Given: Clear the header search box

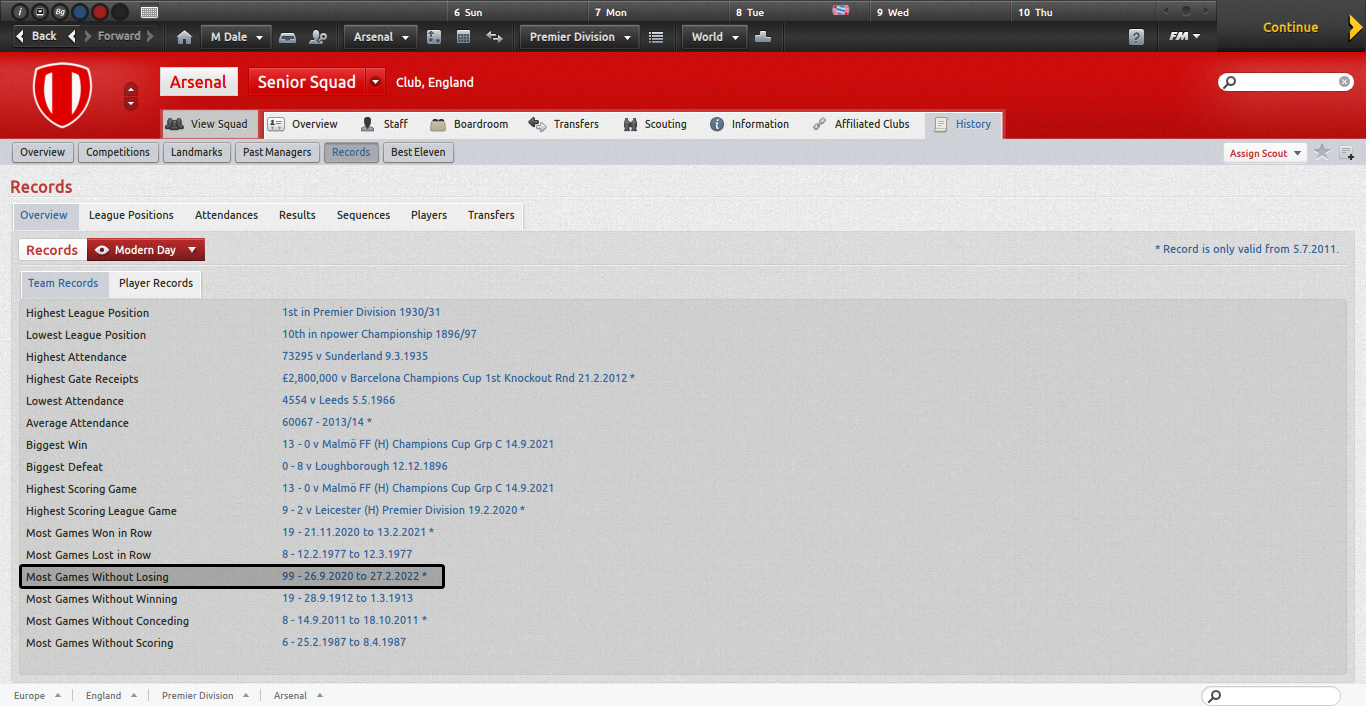Looking at the screenshot, I should tap(1345, 82).
